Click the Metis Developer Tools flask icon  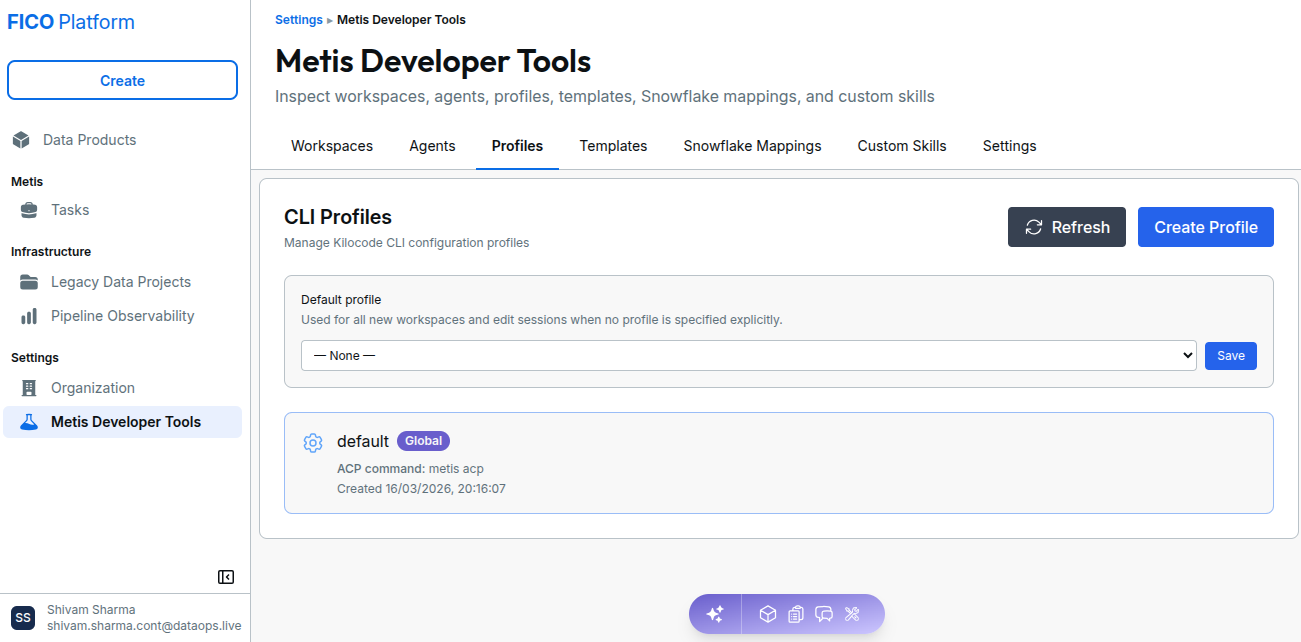tap(29, 422)
